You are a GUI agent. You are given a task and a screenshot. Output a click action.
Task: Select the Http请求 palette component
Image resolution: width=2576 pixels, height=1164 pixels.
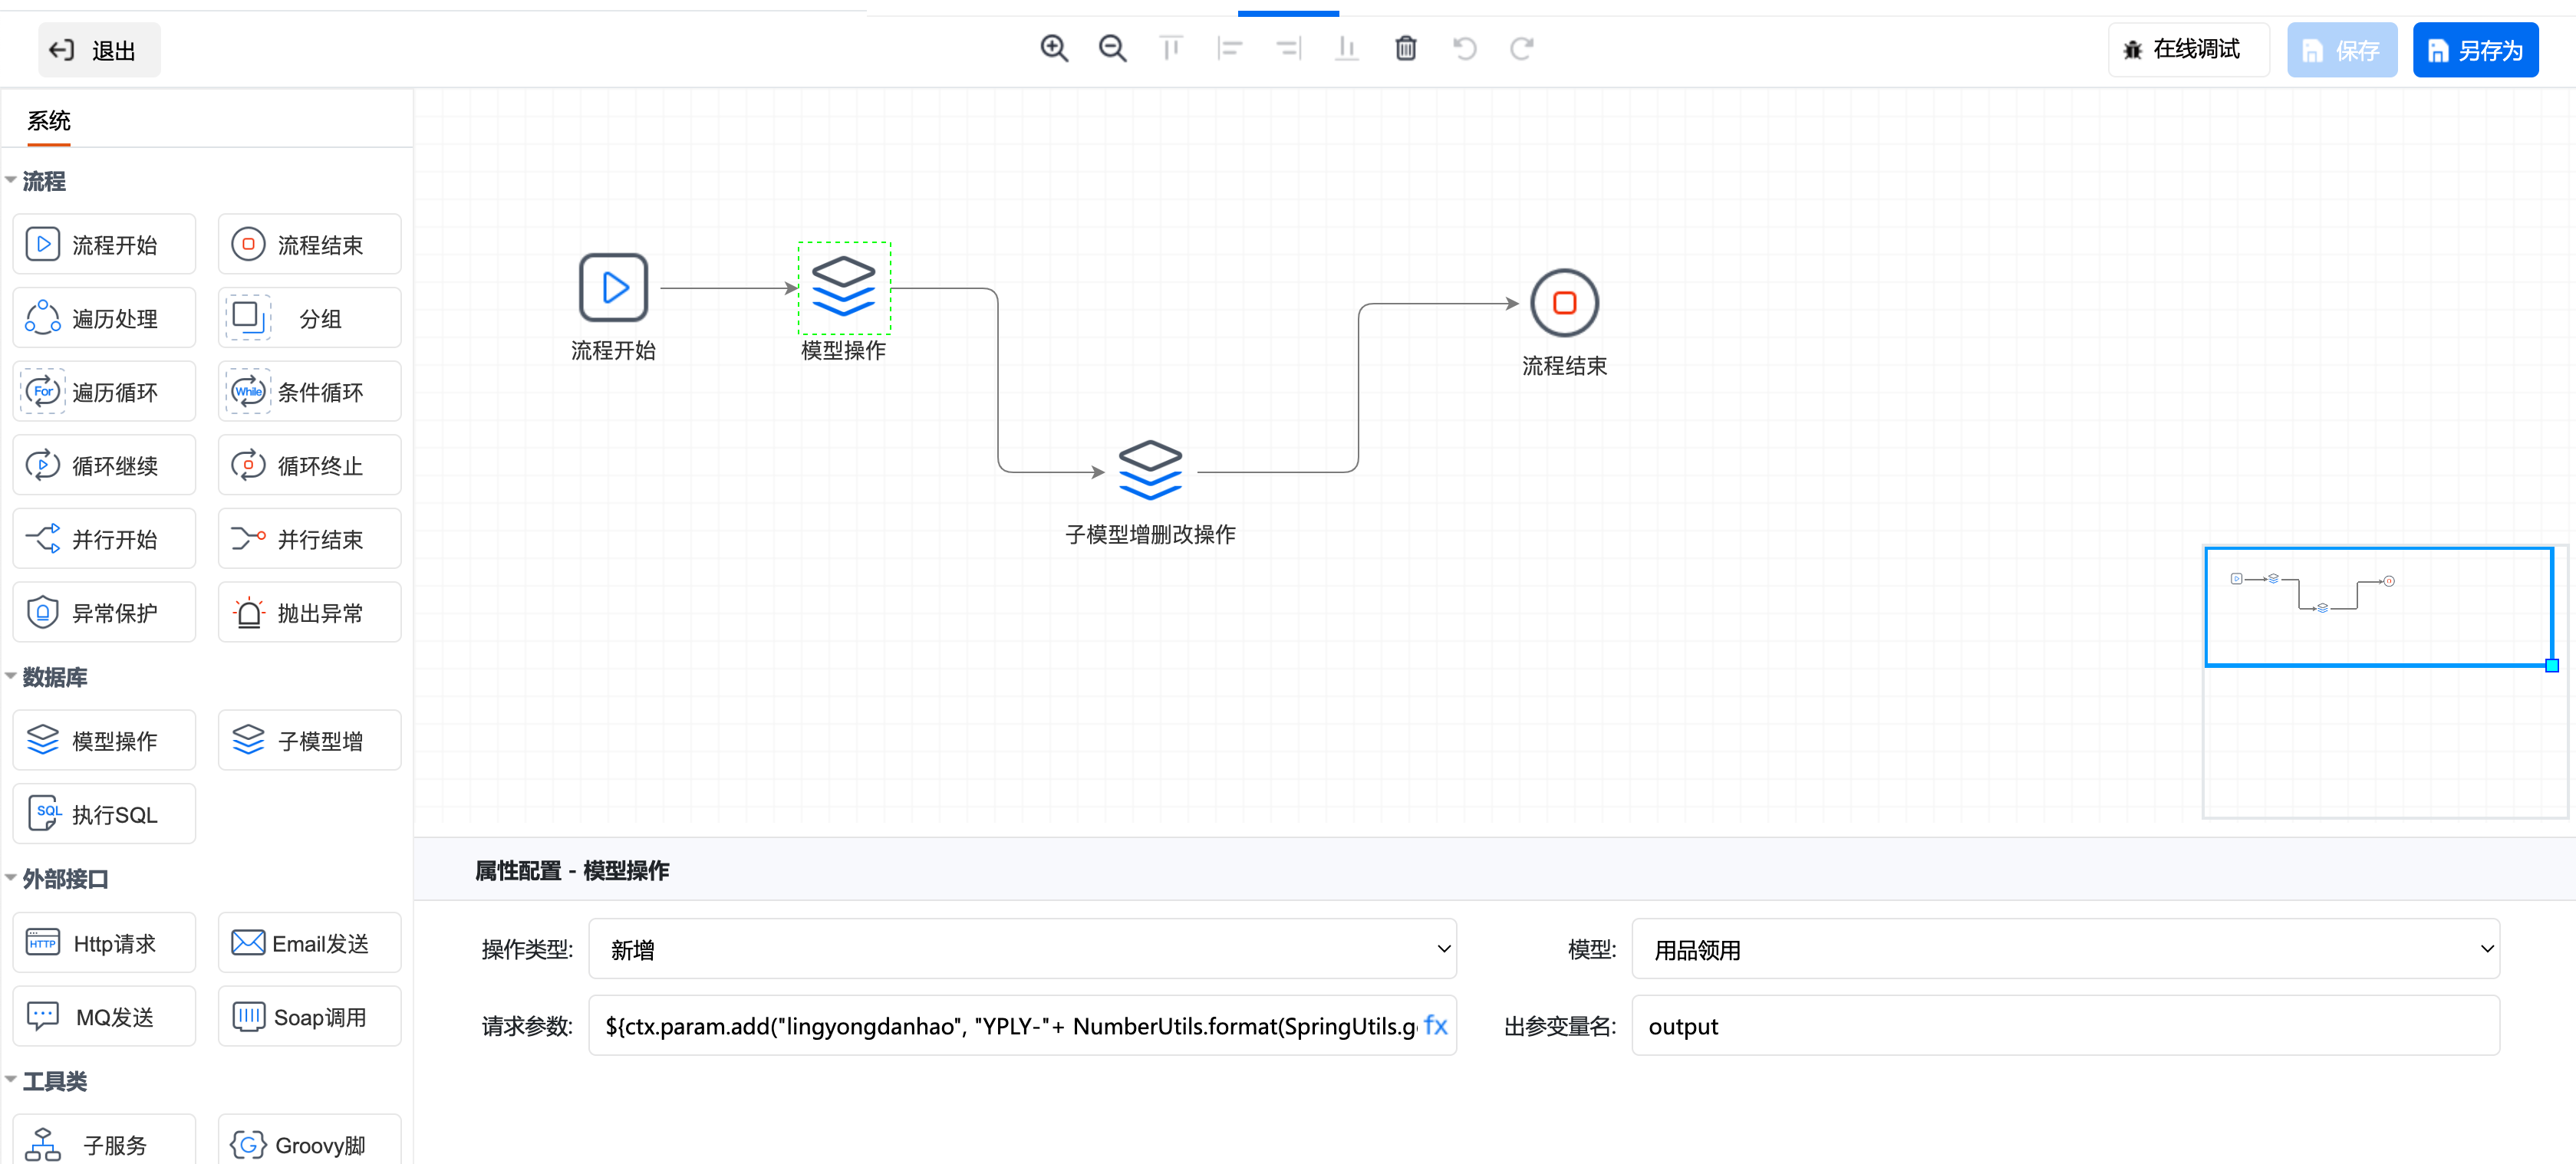(104, 943)
